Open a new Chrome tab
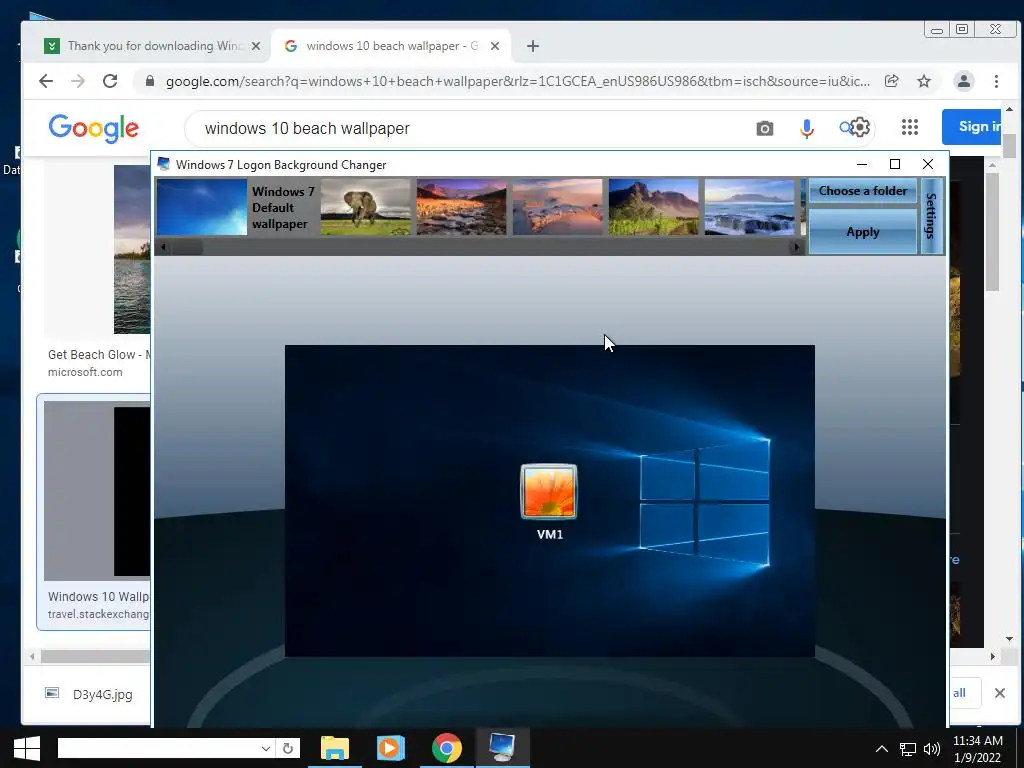Screen dimensions: 1024x768 [533, 46]
